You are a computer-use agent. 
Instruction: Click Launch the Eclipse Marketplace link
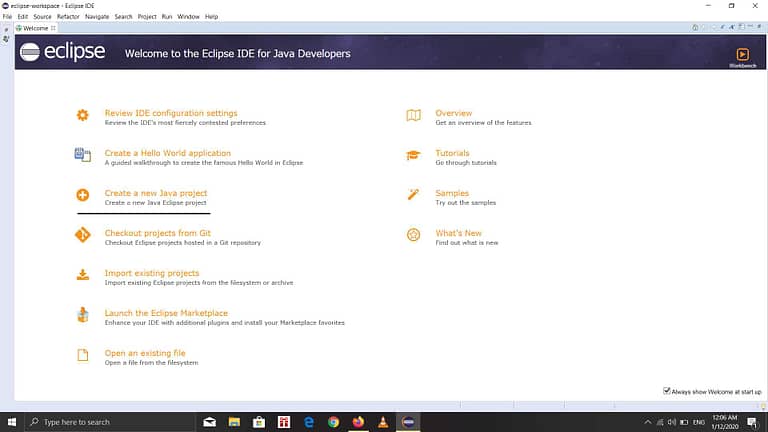pos(166,313)
